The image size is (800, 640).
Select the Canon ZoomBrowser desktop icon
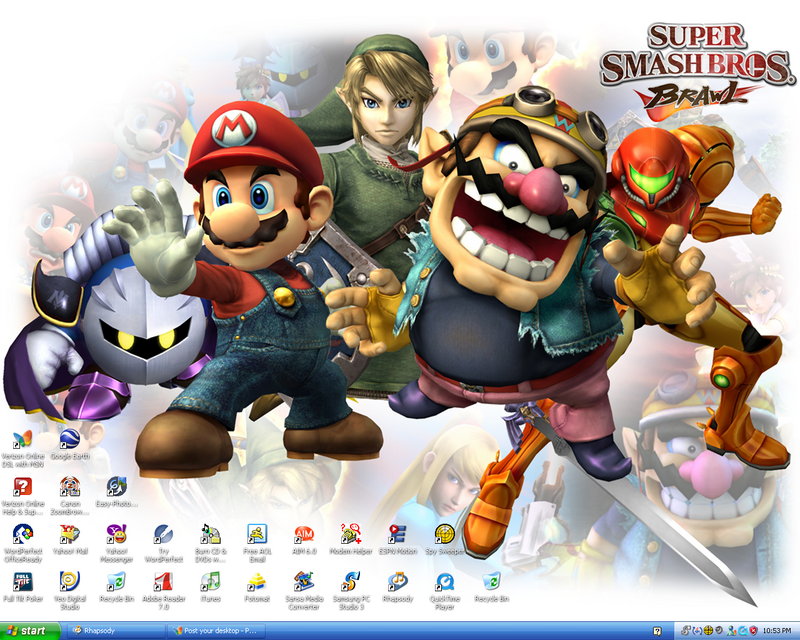[70, 496]
